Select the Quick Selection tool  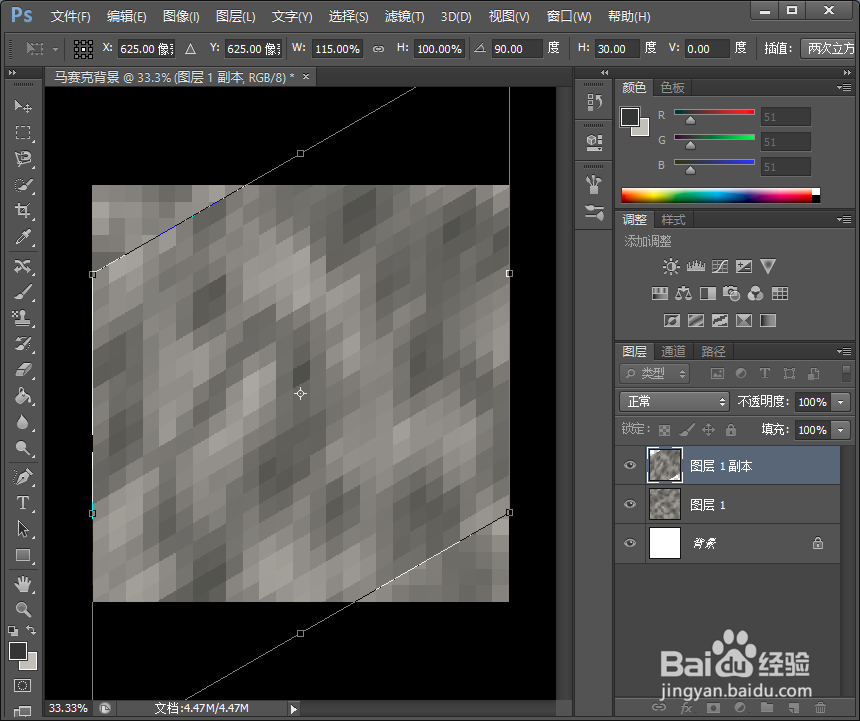click(x=23, y=185)
